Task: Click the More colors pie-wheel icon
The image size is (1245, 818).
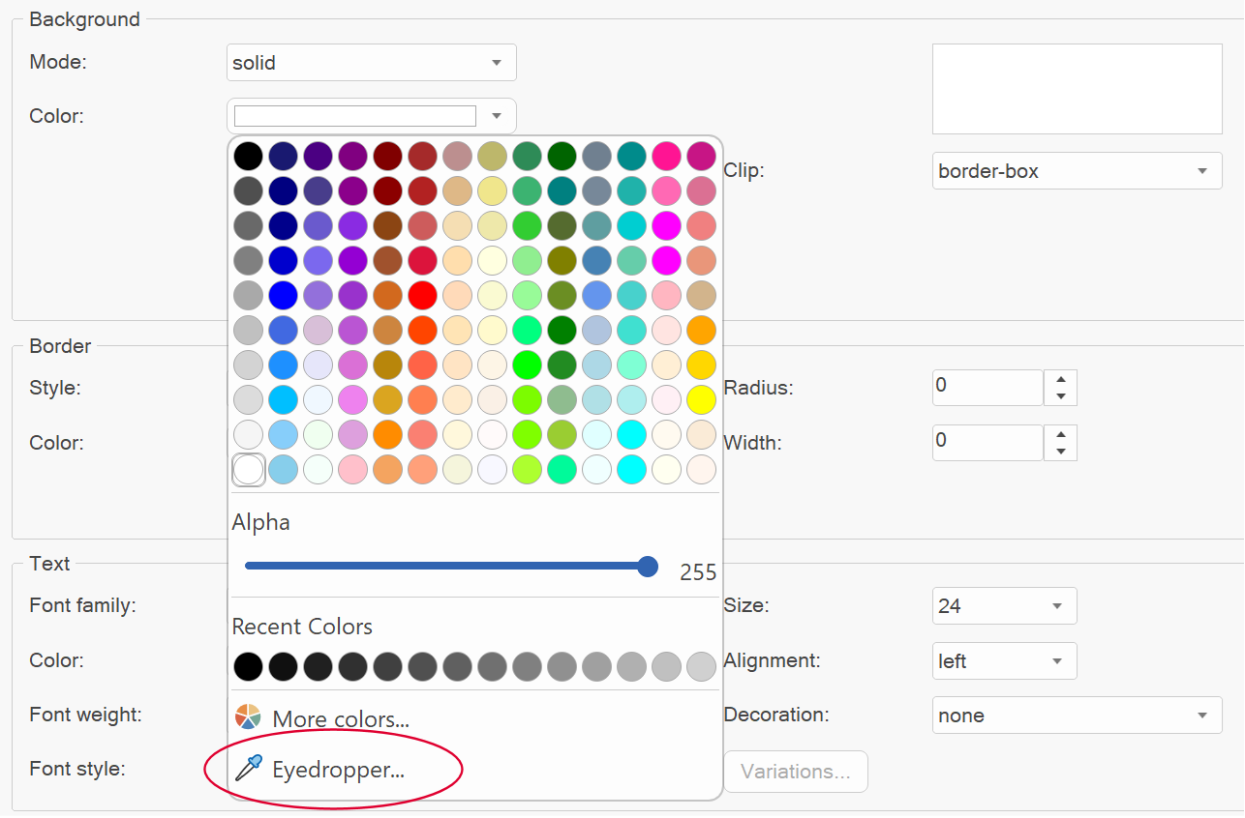Action: 247,717
